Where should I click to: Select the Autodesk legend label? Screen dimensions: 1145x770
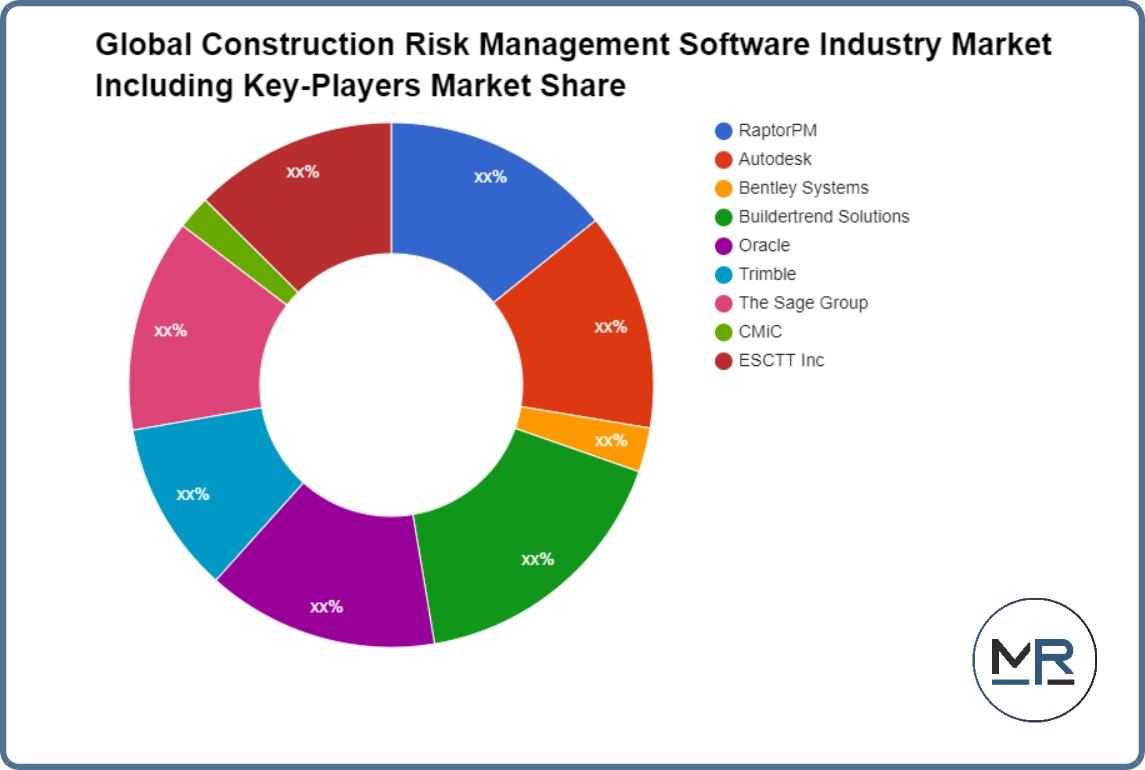pyautogui.click(x=775, y=159)
